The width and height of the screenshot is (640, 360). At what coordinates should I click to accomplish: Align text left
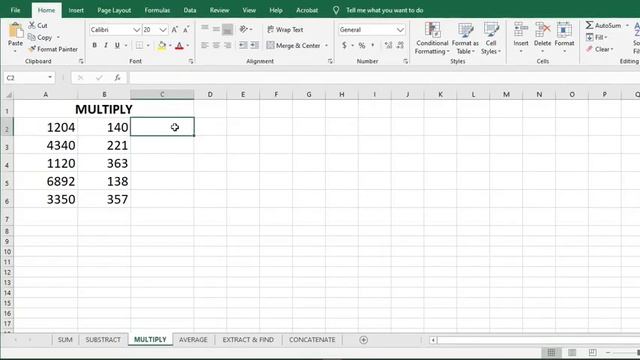pyautogui.click(x=205, y=45)
